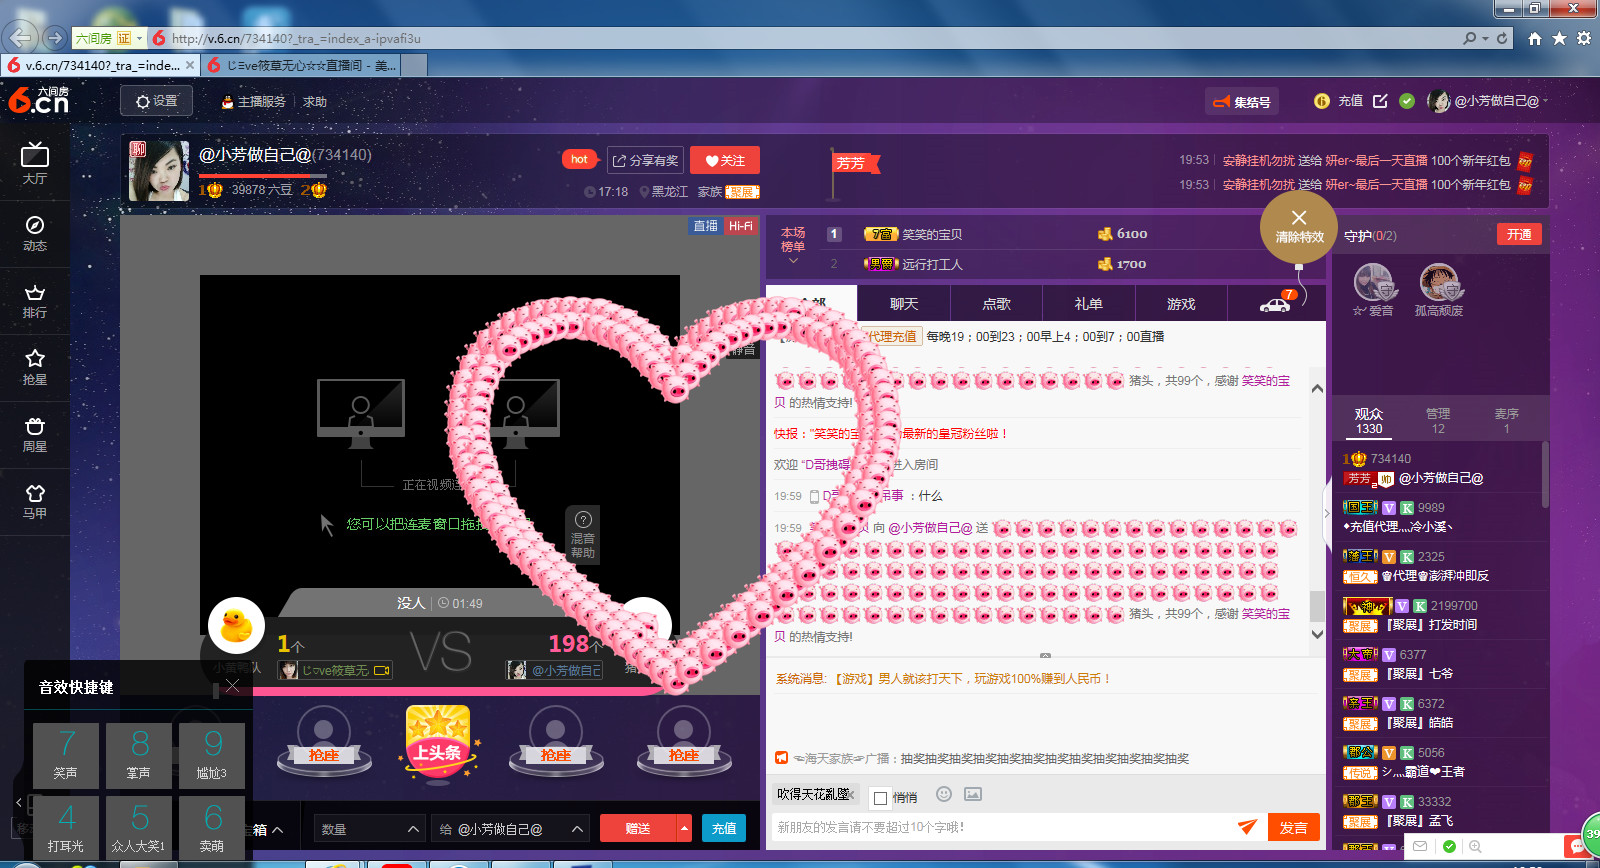
Task: Close the 音效快捷键 sound panel
Action: (232, 685)
